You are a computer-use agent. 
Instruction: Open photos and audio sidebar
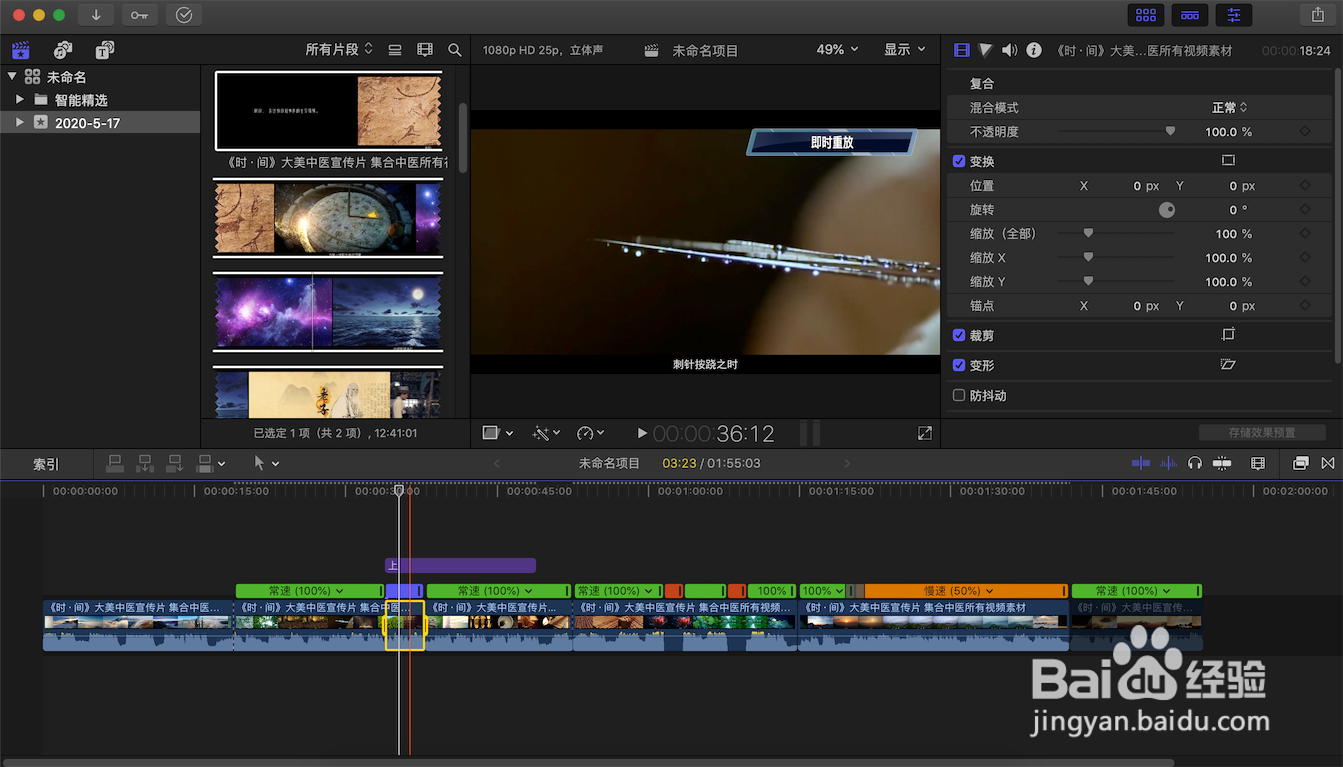[63, 49]
